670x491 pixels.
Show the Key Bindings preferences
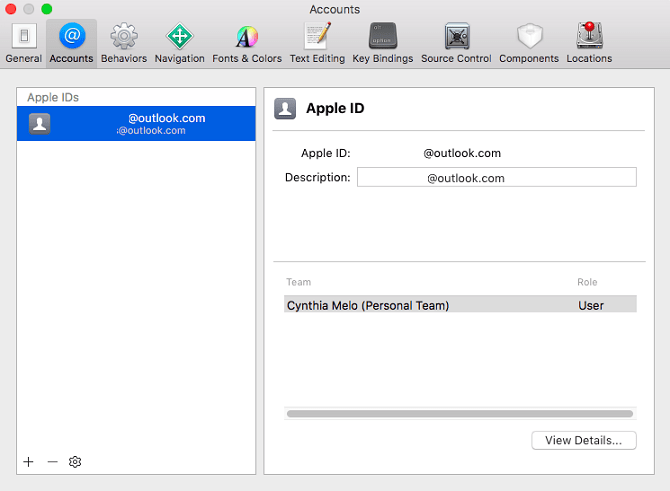[x=383, y=43]
